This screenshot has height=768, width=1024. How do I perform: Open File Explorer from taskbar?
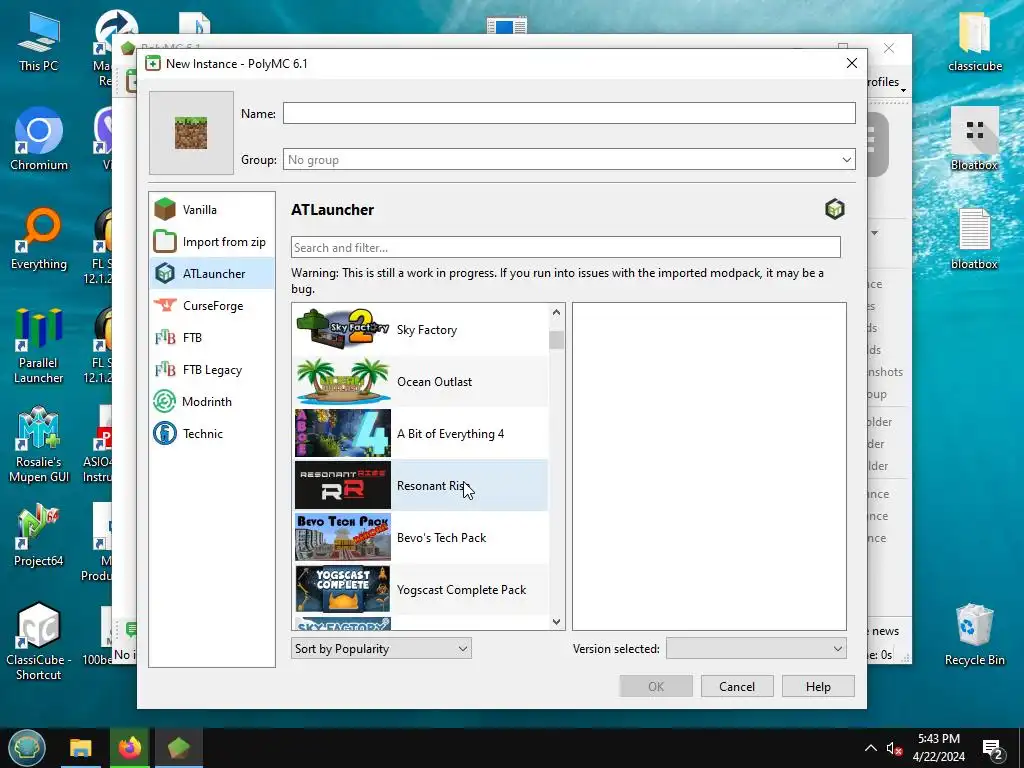pyautogui.click(x=81, y=748)
